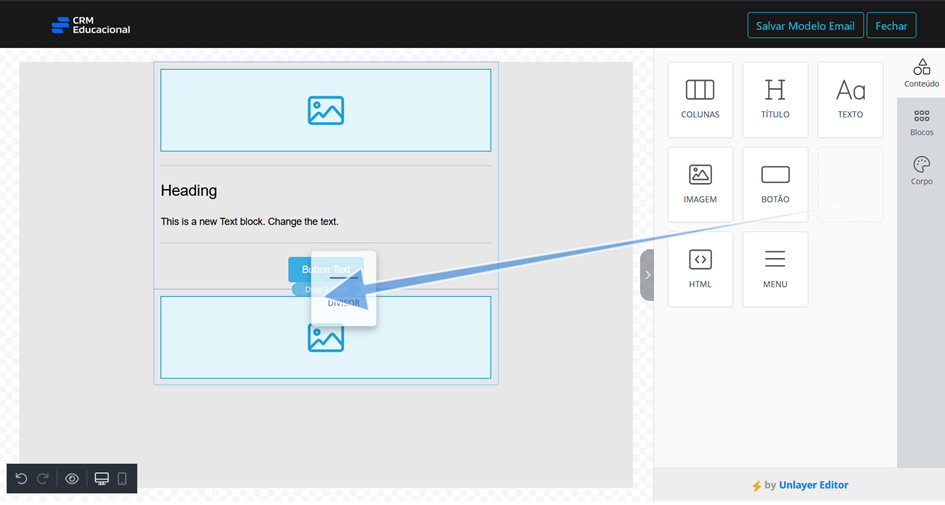Image resolution: width=945 pixels, height=505 pixels.
Task: Select the Imagem content block
Action: [700, 184]
